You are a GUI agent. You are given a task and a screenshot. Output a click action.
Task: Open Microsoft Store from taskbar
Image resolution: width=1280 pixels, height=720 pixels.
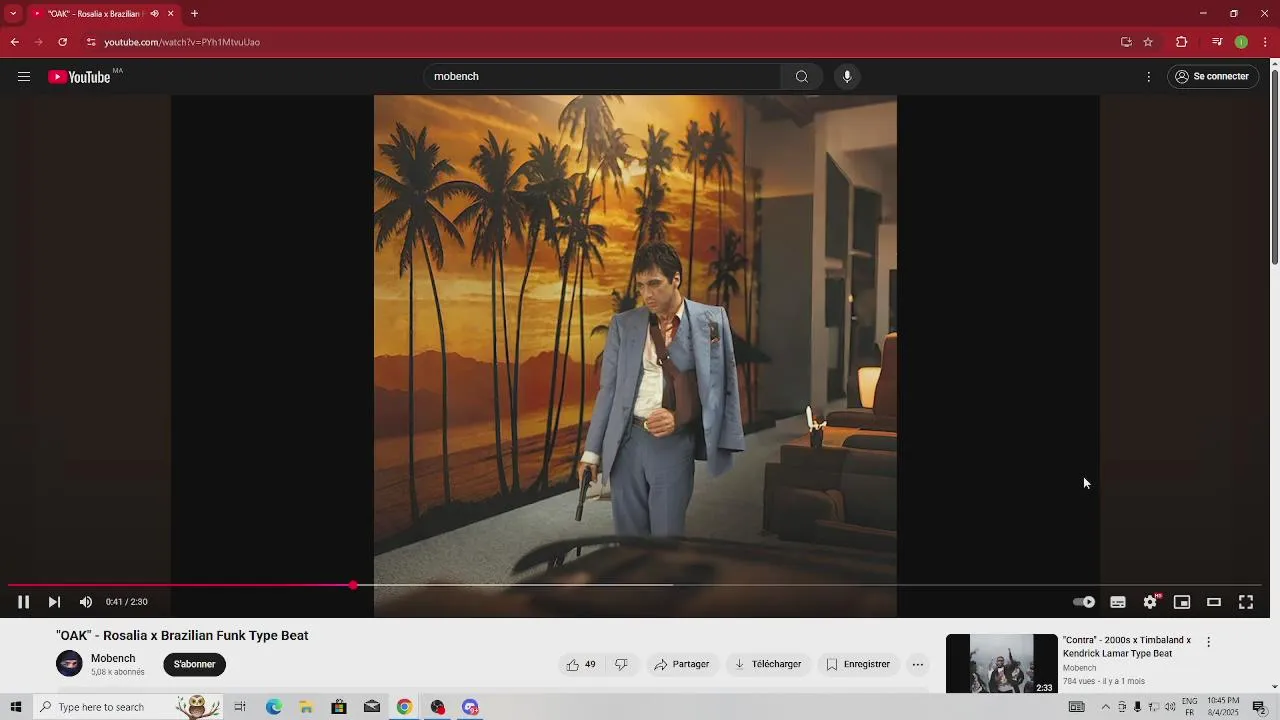pos(339,707)
